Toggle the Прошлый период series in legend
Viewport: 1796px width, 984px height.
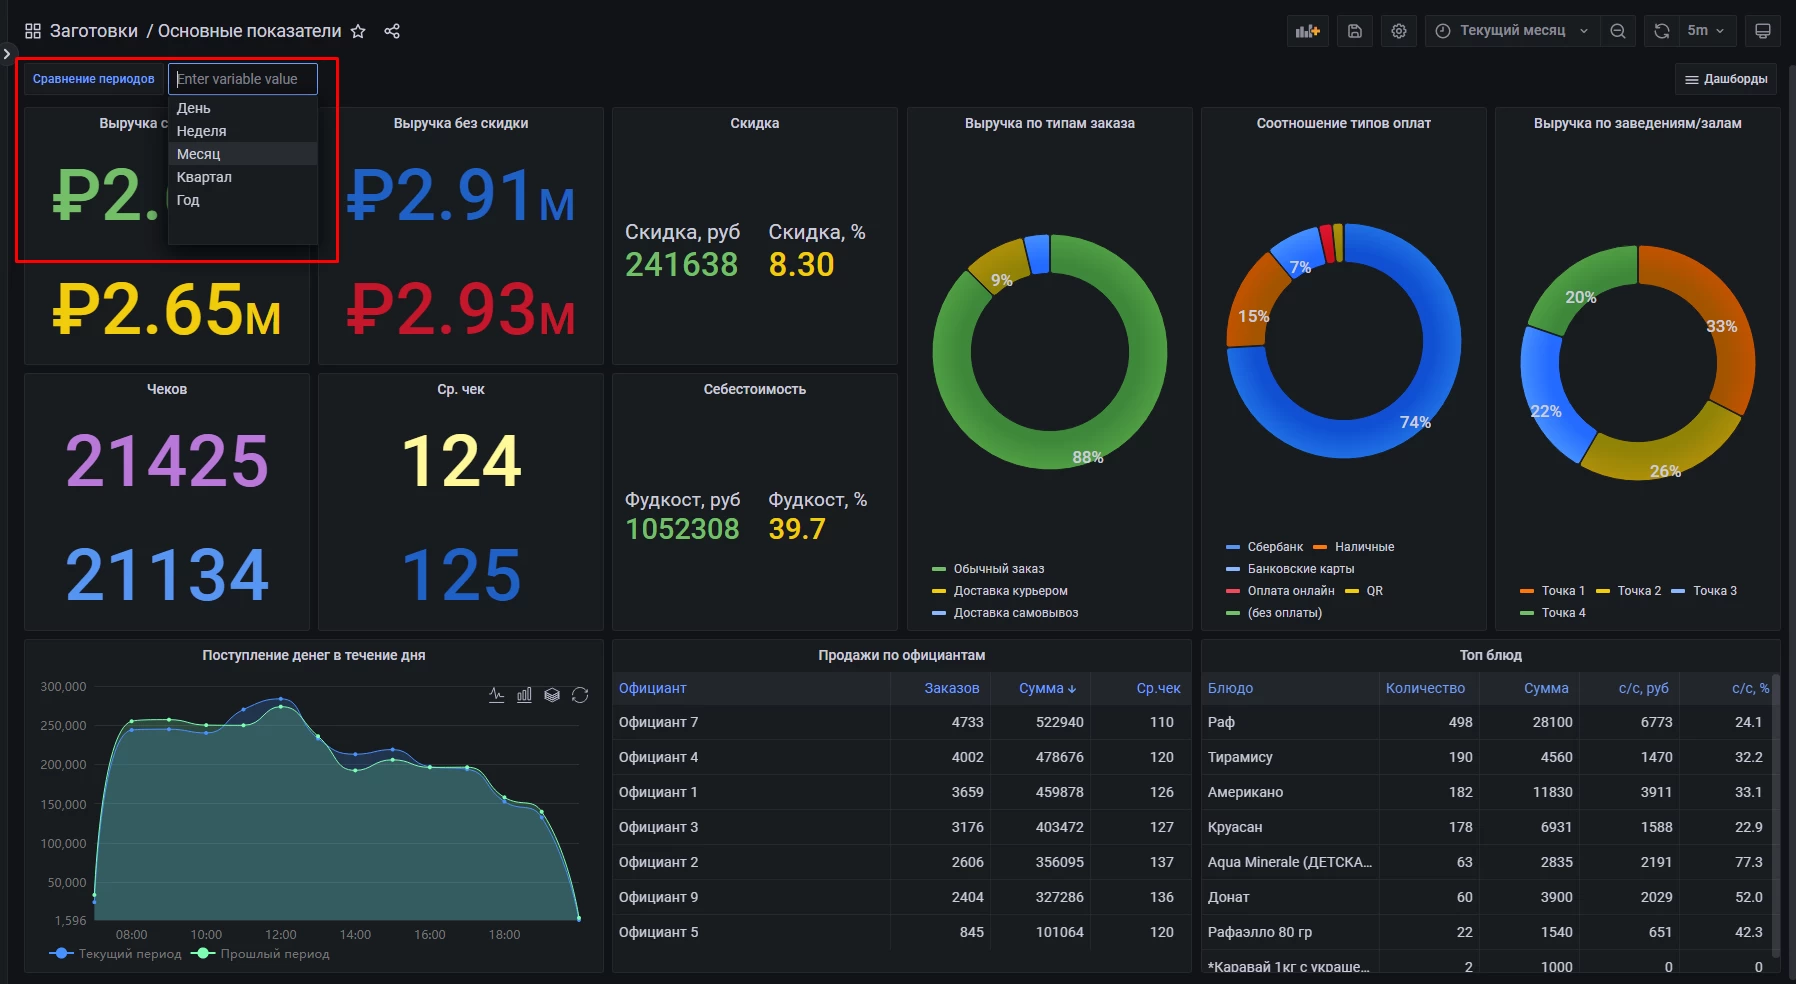click(x=274, y=954)
